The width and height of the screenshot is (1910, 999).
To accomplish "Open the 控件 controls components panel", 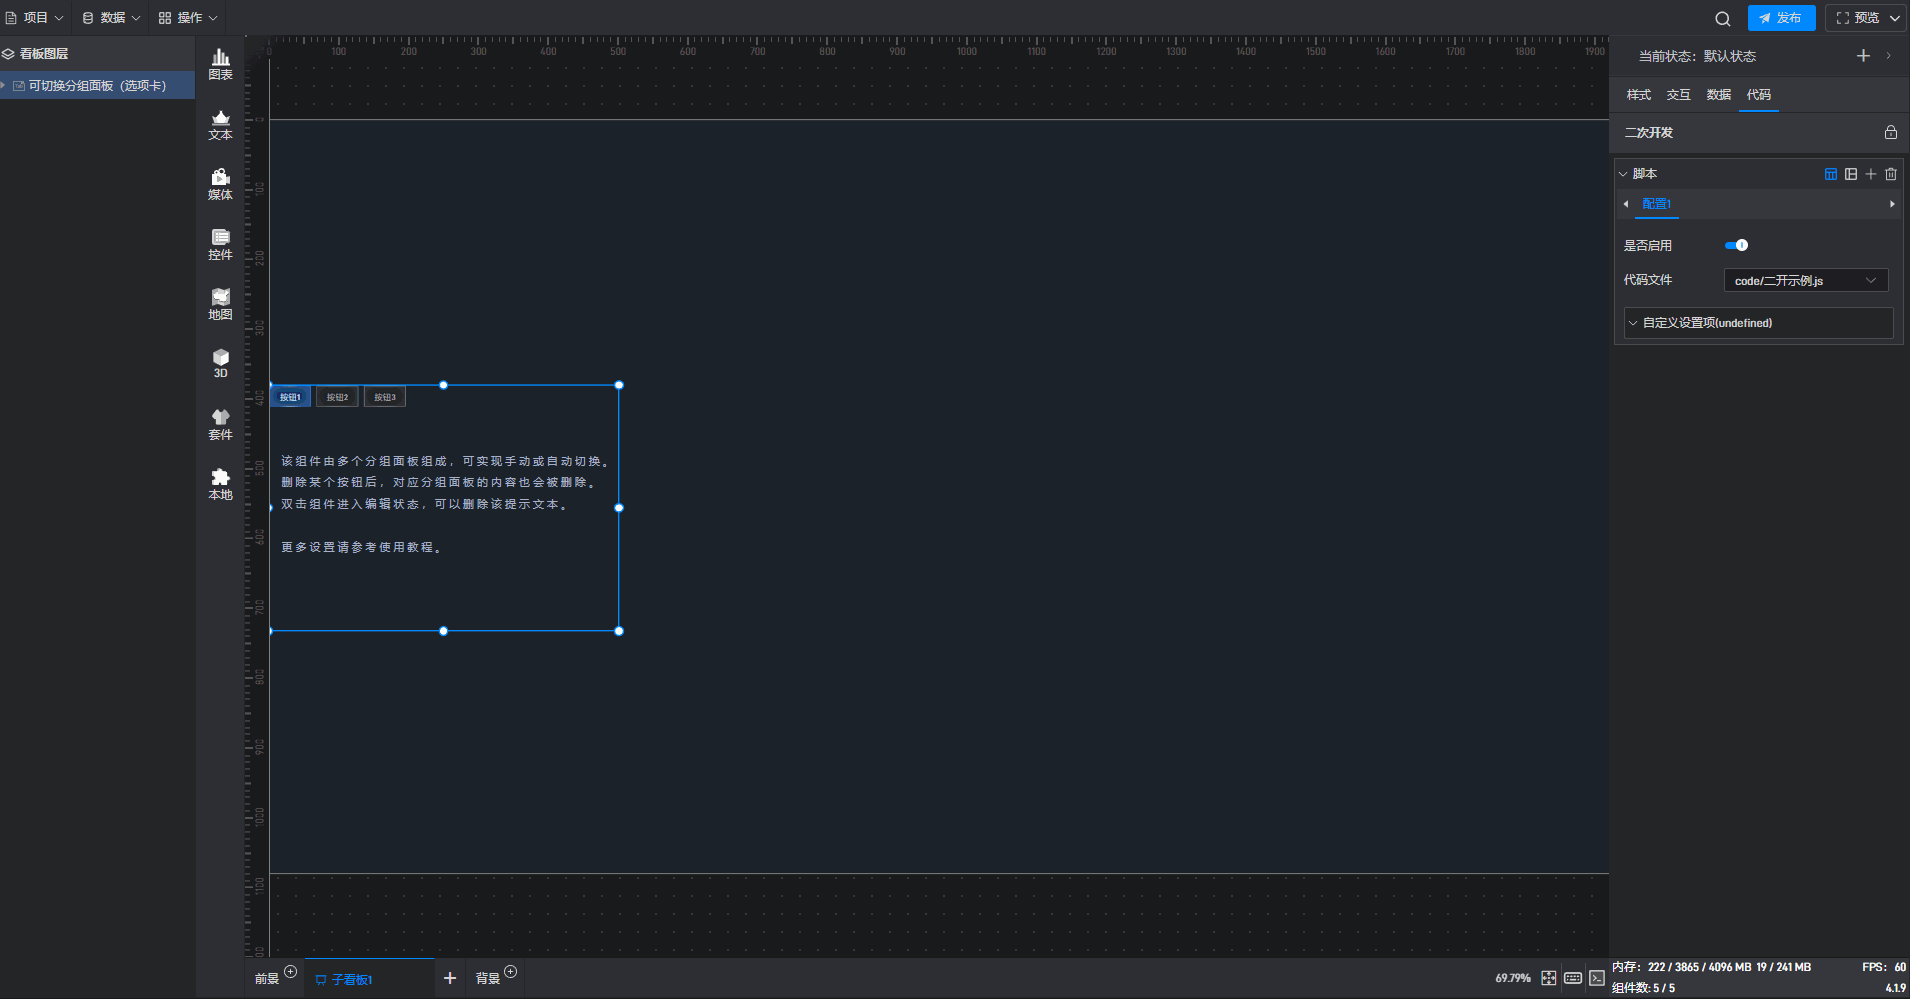I will coord(220,245).
